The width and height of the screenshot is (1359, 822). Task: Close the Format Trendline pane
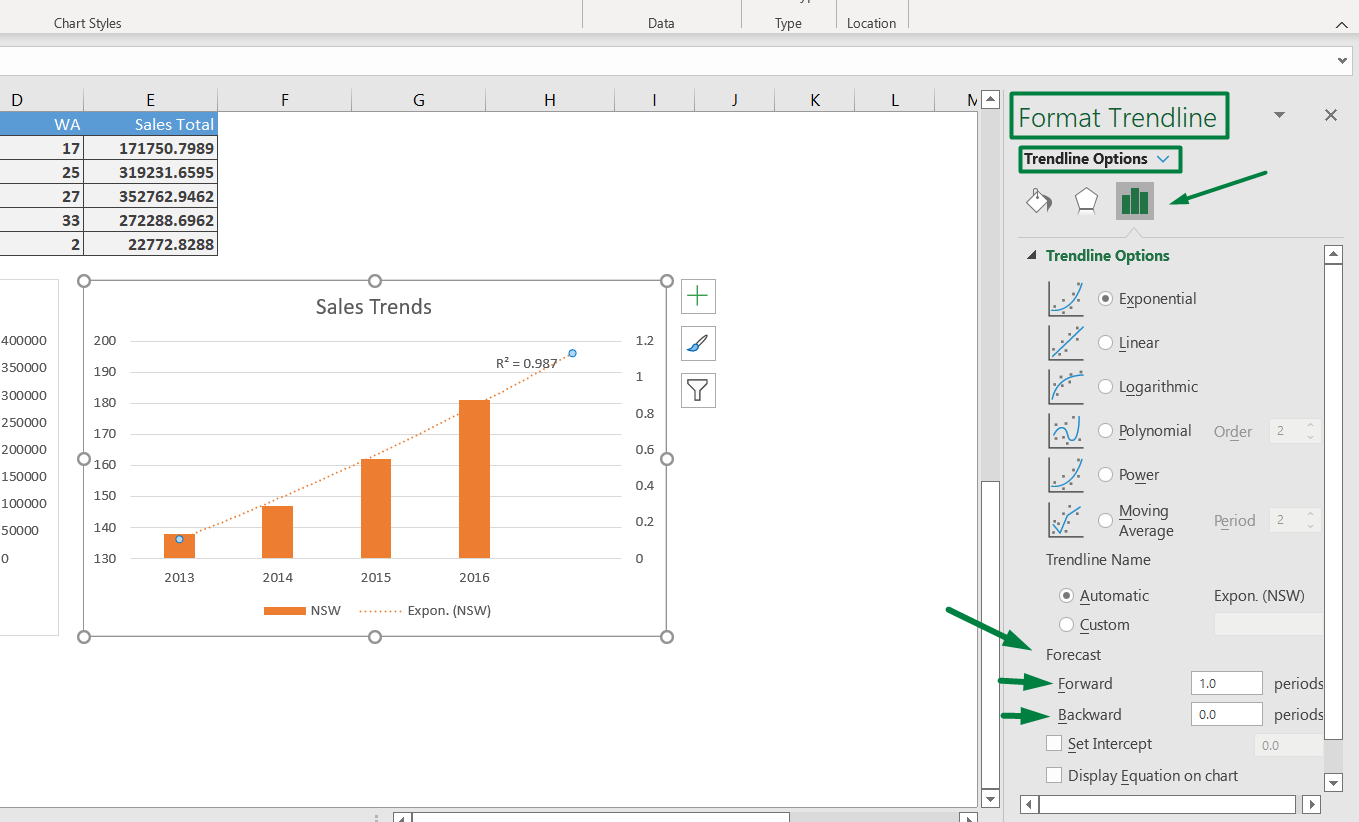[x=1330, y=115]
